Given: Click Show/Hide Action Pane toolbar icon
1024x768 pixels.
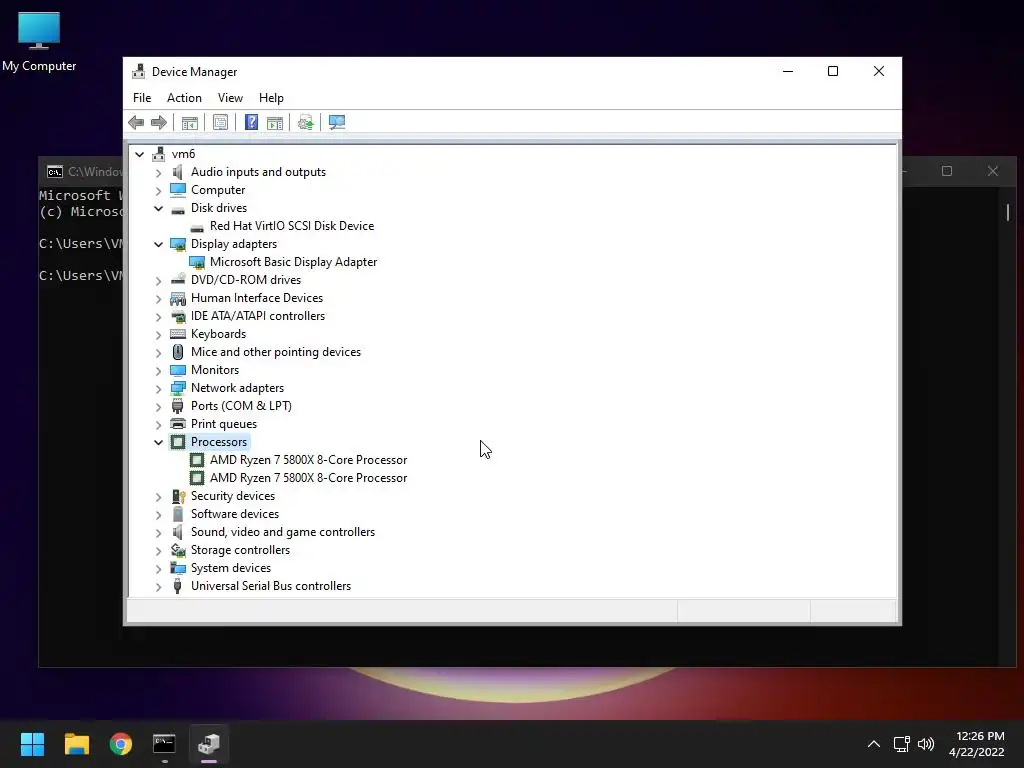Looking at the screenshot, I should [275, 122].
